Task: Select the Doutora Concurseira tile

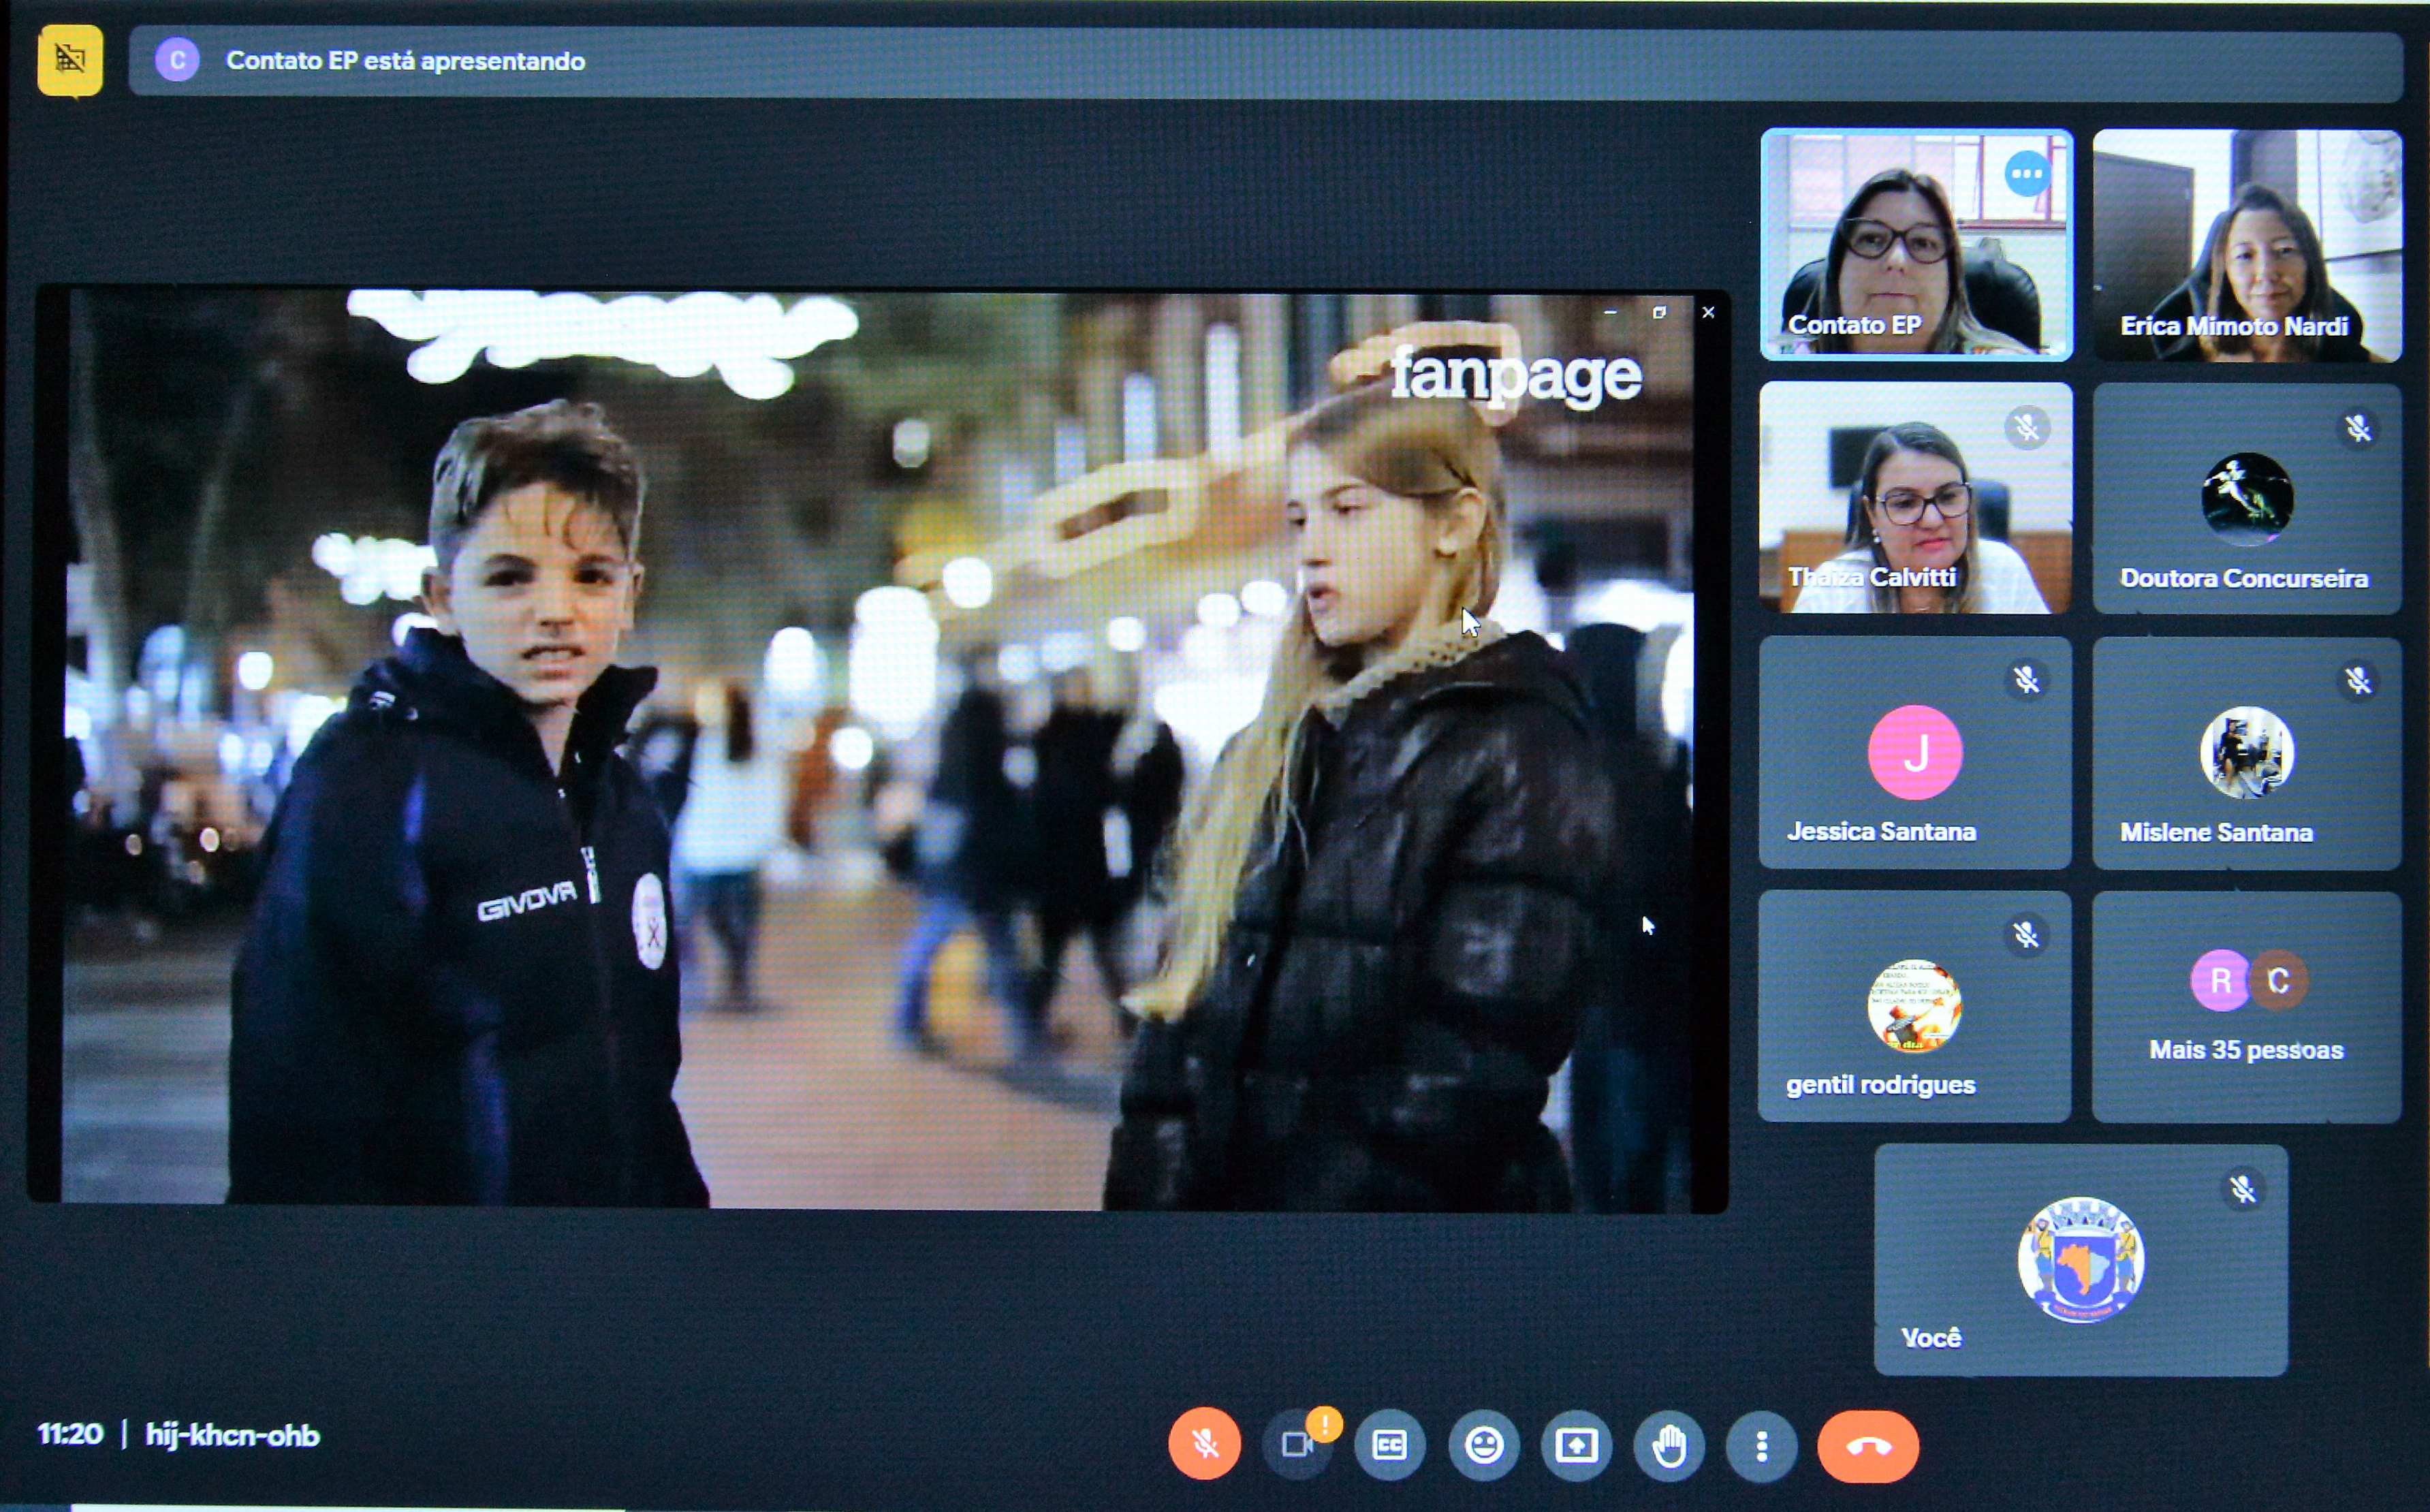Action: point(2246,498)
